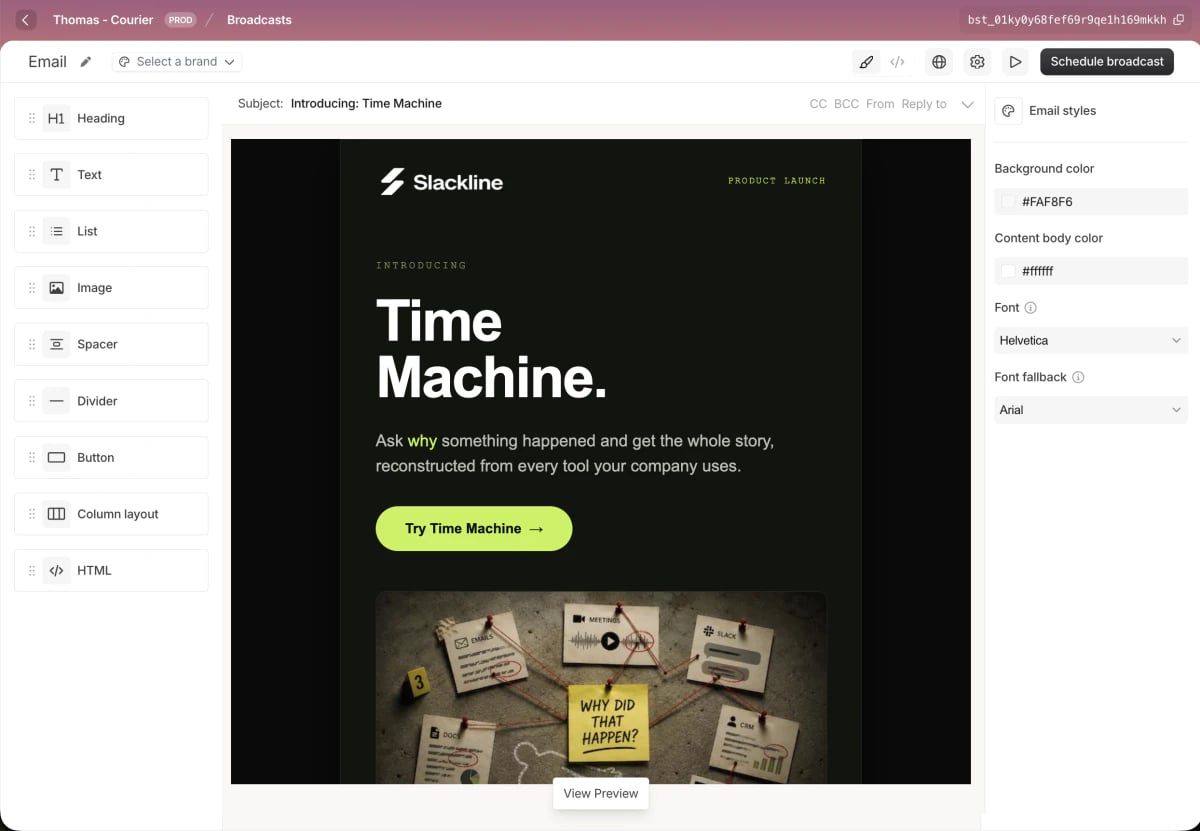Open broadcast settings gear icon
Screen dimensions: 1200x831
(977, 62)
